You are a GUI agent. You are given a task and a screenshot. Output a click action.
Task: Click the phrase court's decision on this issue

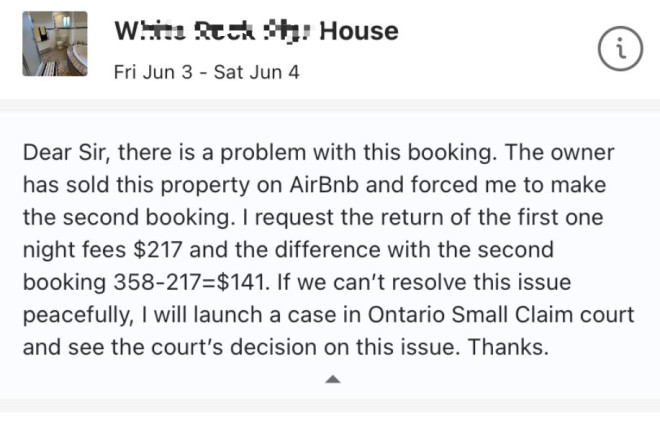(x=303, y=347)
